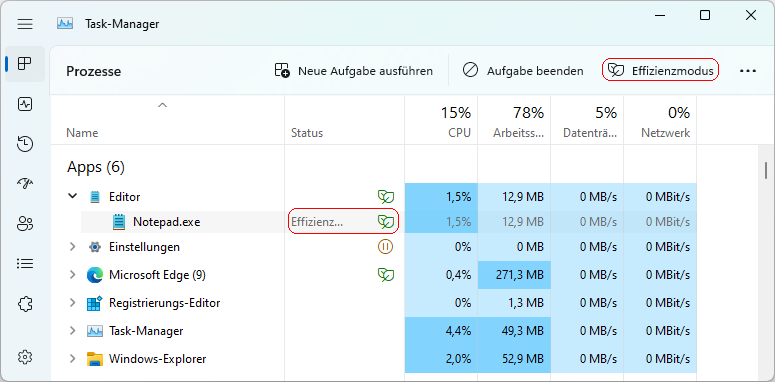Open the Autostart apps gauge icon
The height and width of the screenshot is (382, 775).
[x=25, y=184]
